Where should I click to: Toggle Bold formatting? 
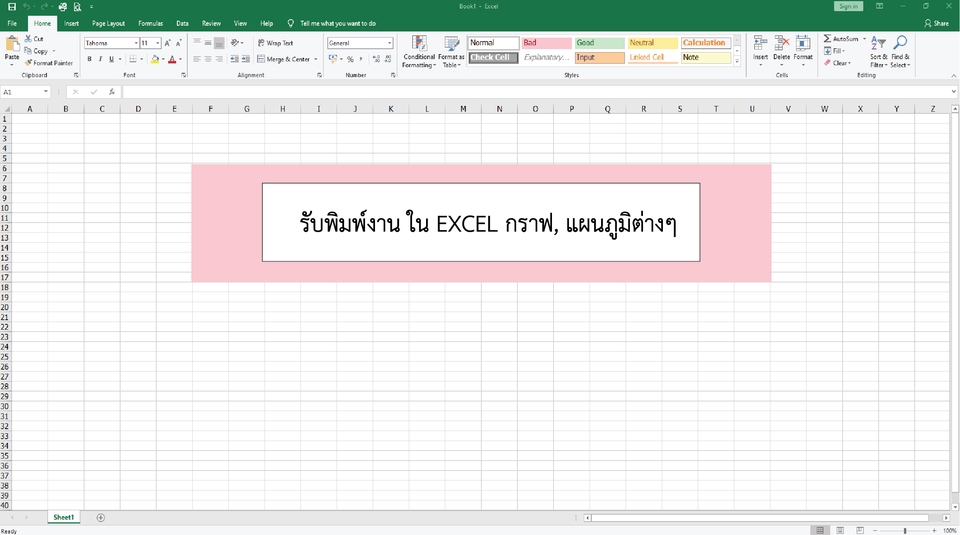tap(89, 59)
